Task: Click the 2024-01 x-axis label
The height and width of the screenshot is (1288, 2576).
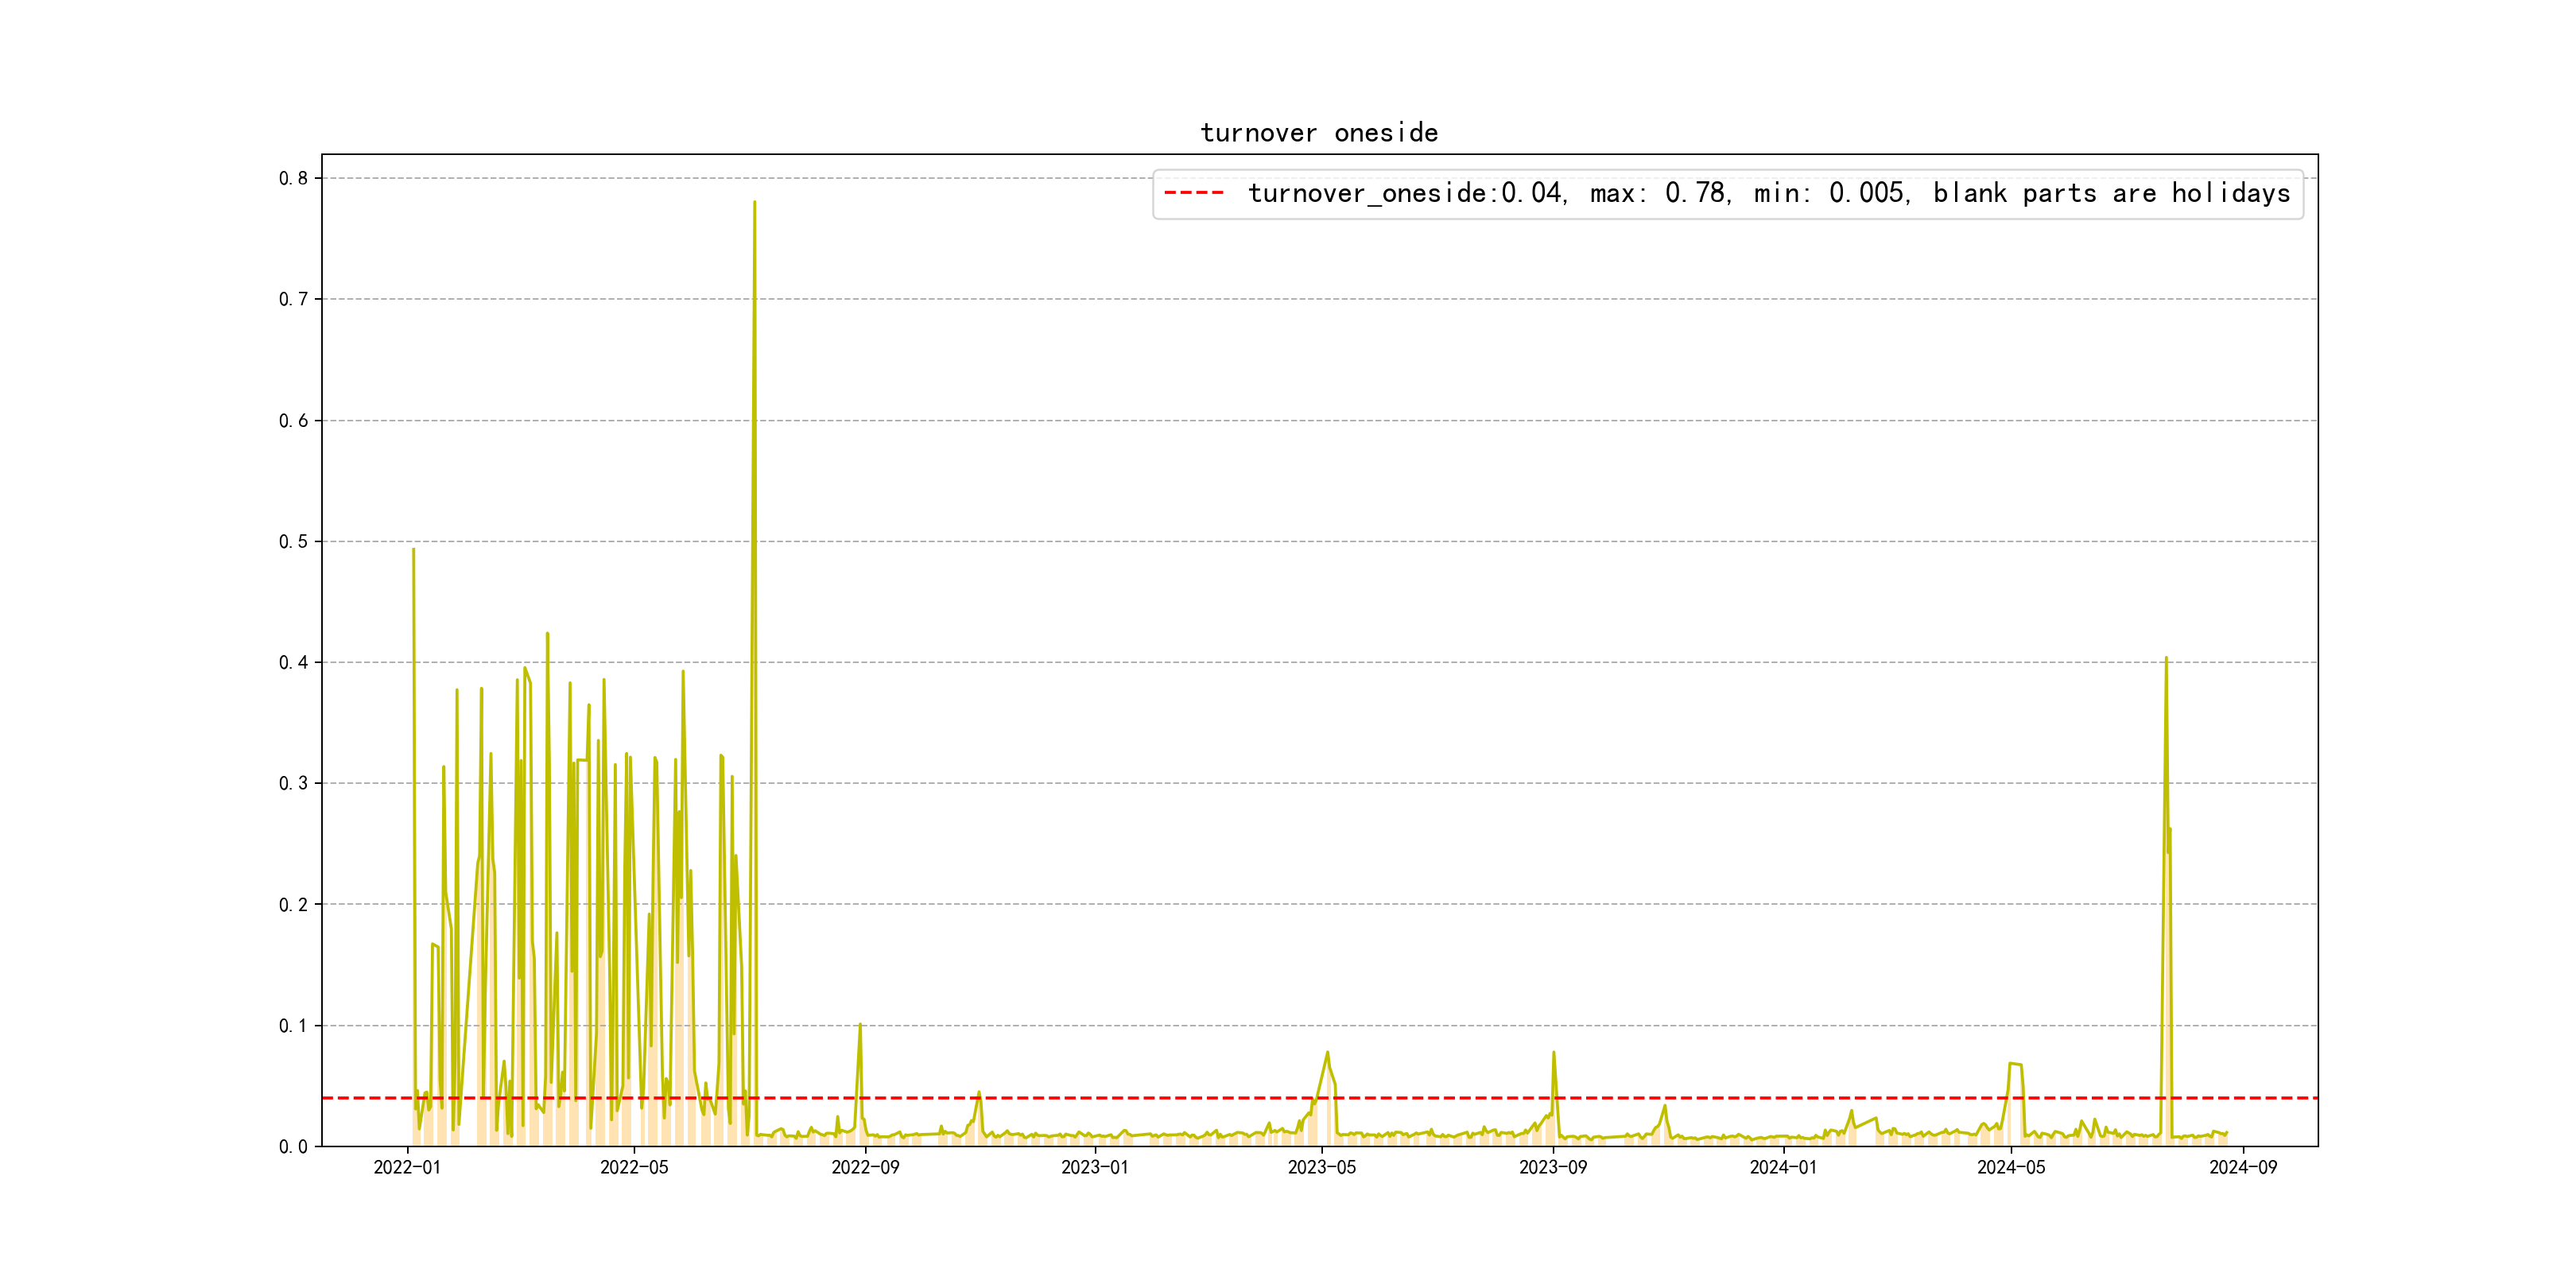Action: (x=1783, y=1167)
